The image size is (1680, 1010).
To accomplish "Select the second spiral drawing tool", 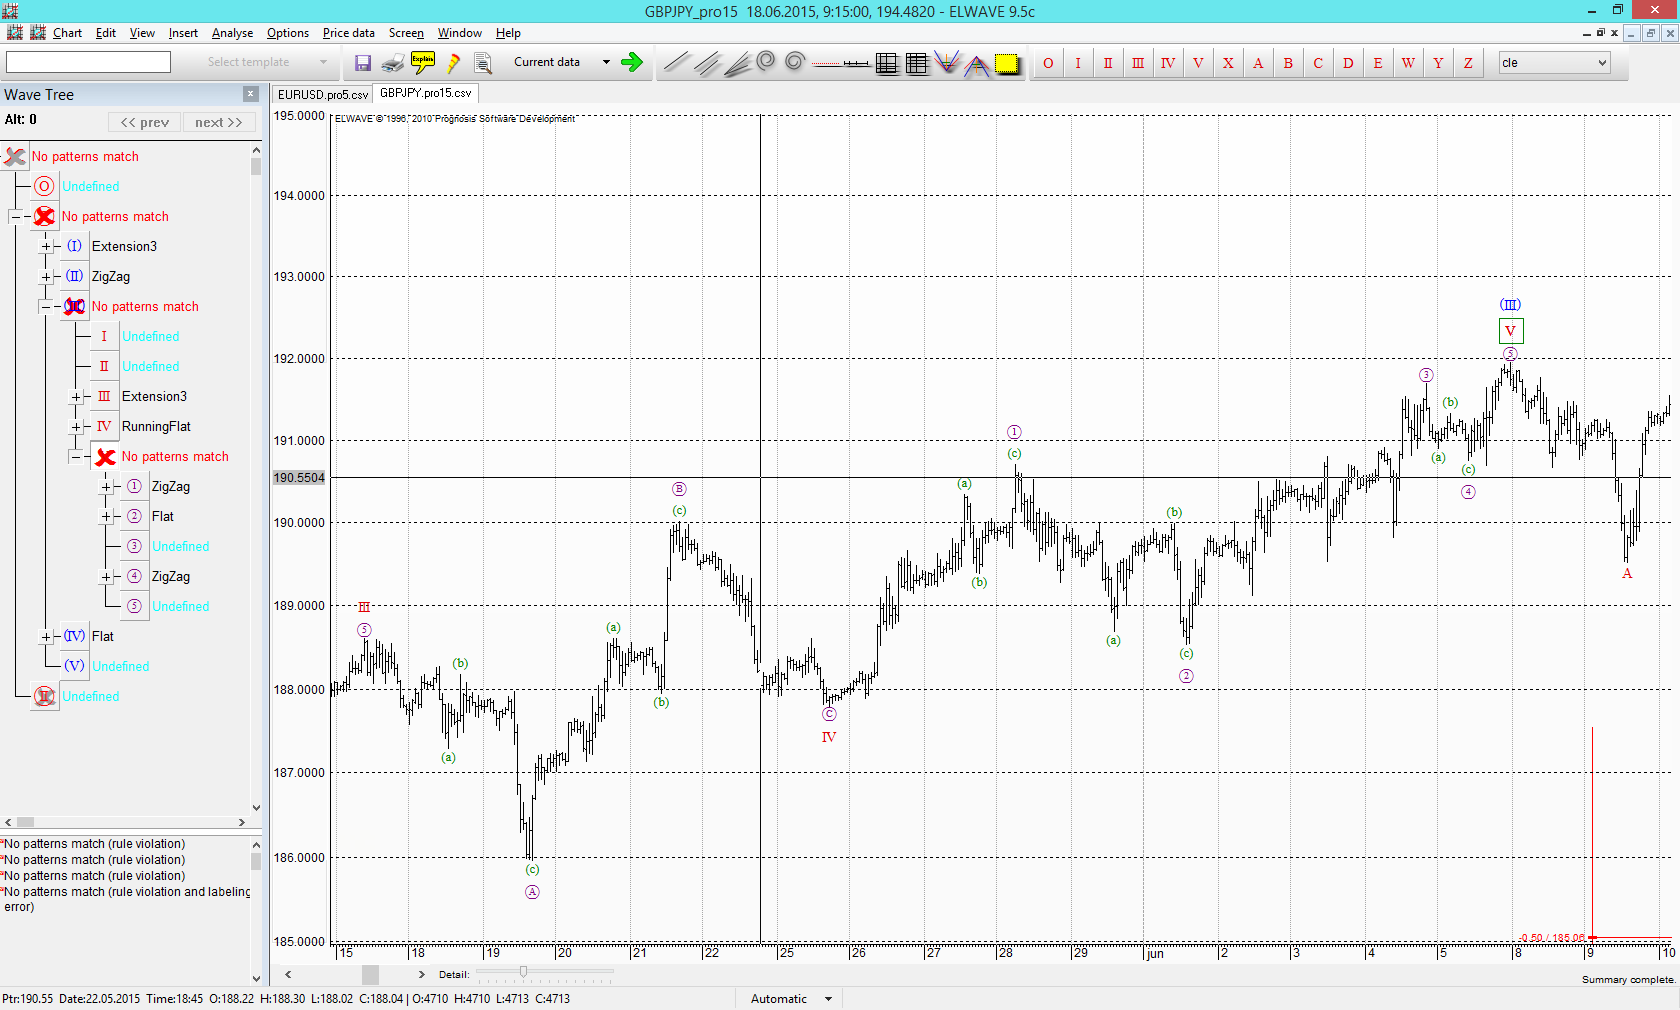I will [x=795, y=62].
